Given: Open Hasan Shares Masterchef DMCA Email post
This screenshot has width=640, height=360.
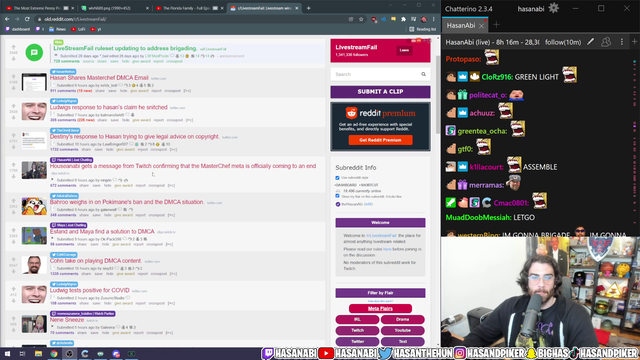Looking at the screenshot, I should pyautogui.click(x=99, y=78).
